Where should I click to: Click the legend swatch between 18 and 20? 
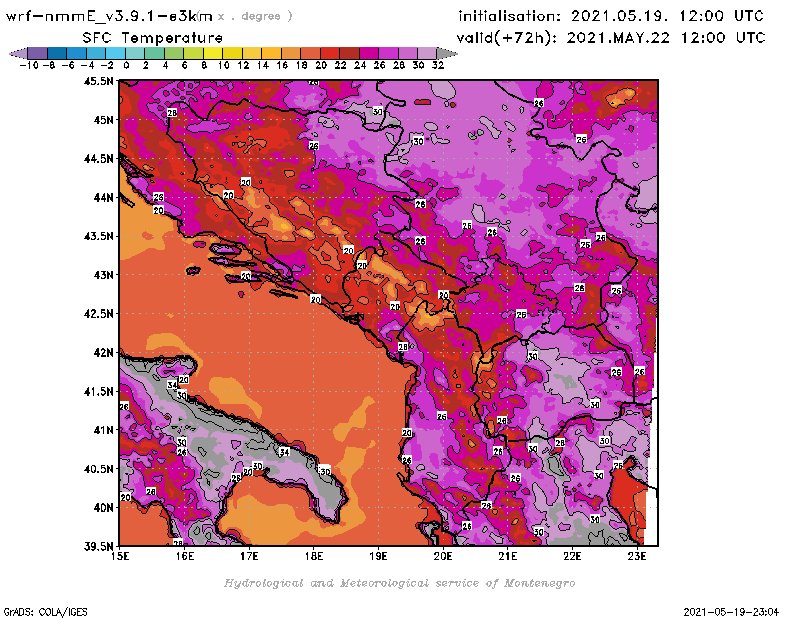pos(310,53)
